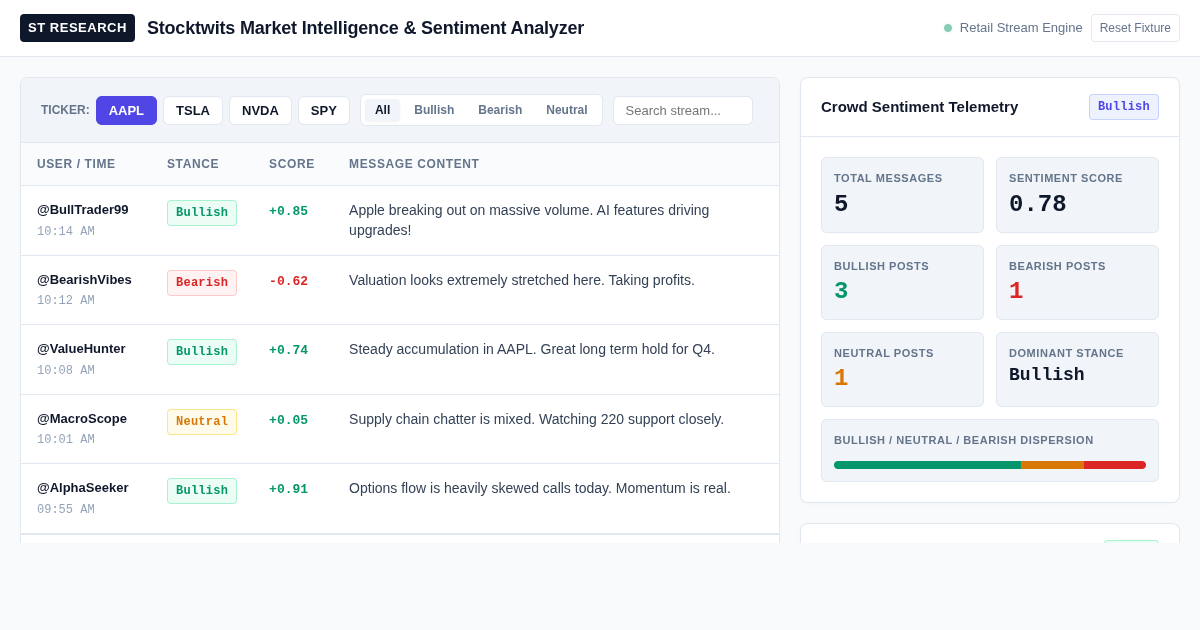Screen dimensions: 1200x630
Task: Click the Bullish tag on @BullTrader99 row
Action: tap(202, 213)
